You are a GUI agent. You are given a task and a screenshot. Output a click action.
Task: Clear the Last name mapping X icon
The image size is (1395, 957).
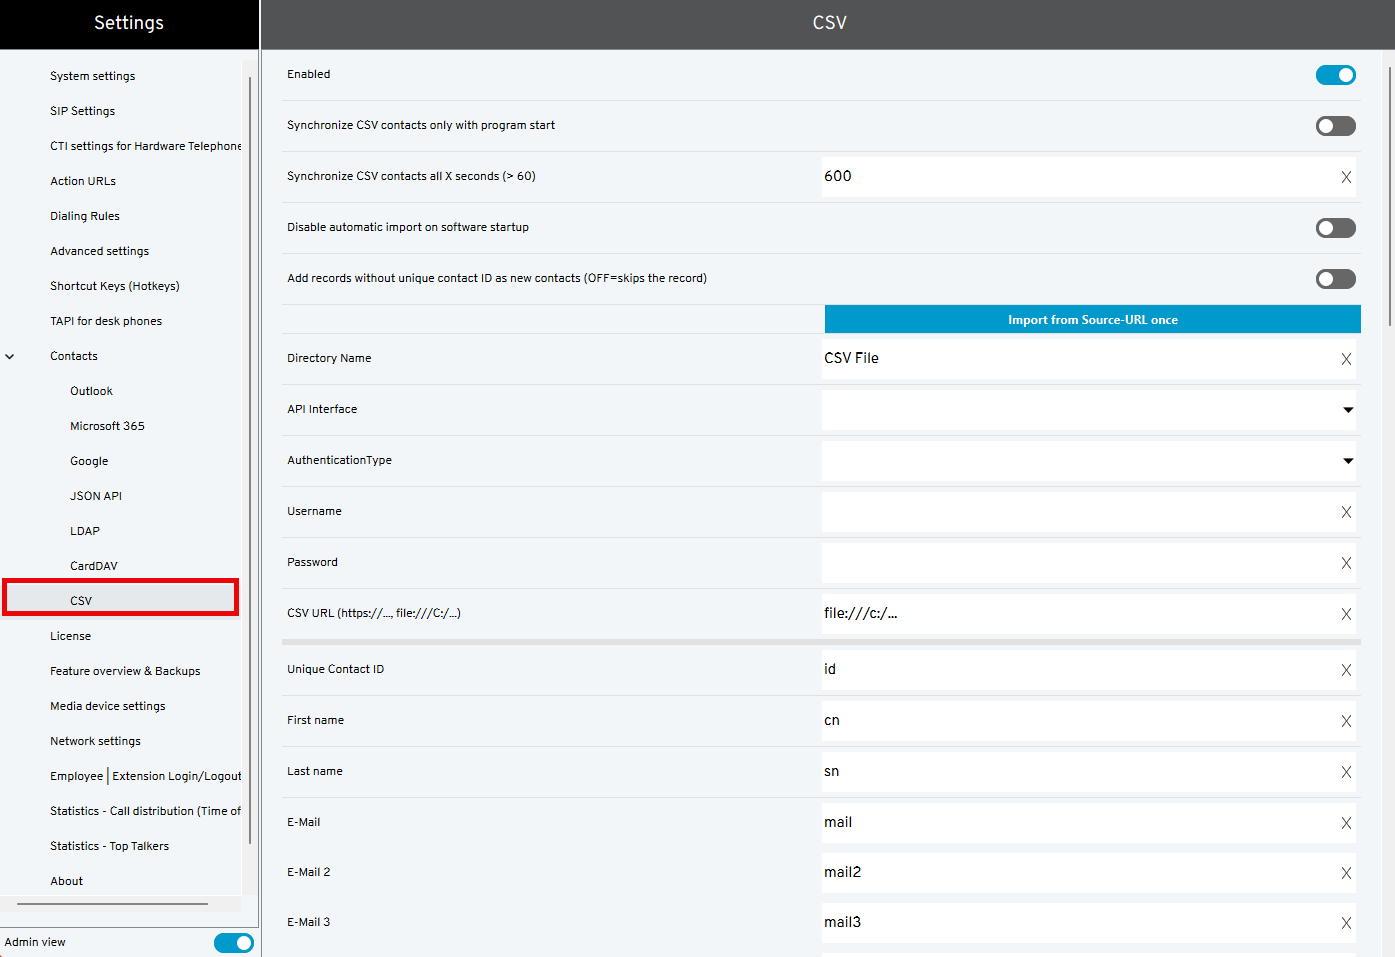click(1346, 772)
